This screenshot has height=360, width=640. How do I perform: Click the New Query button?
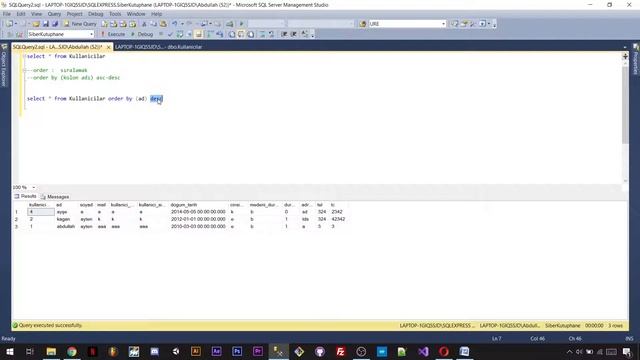(x=80, y=24)
